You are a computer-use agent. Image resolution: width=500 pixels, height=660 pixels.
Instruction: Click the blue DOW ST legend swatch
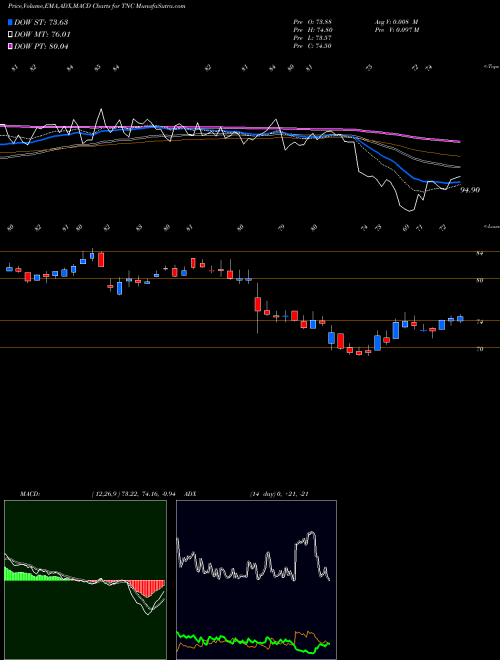pyautogui.click(x=11, y=22)
